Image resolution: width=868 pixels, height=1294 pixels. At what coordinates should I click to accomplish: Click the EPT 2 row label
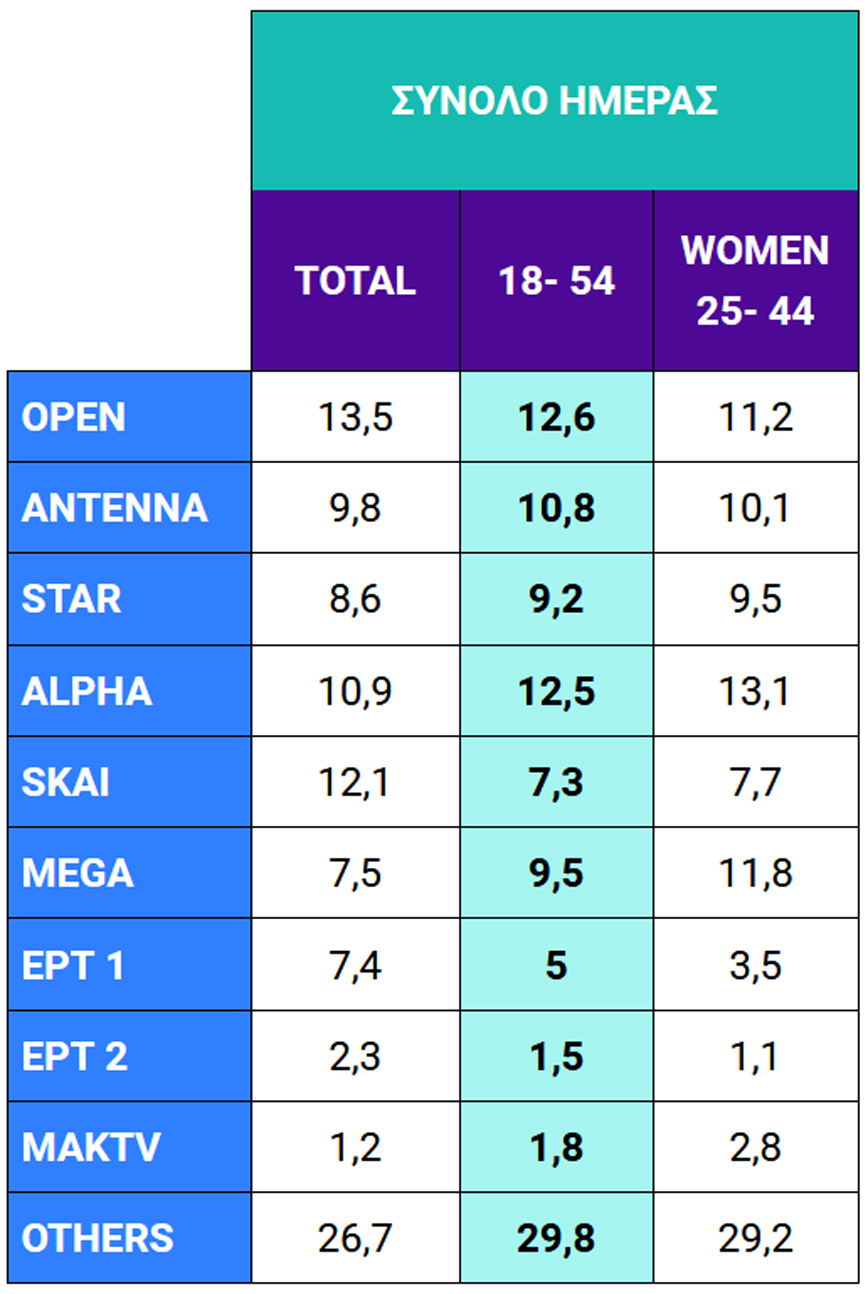coord(74,1056)
